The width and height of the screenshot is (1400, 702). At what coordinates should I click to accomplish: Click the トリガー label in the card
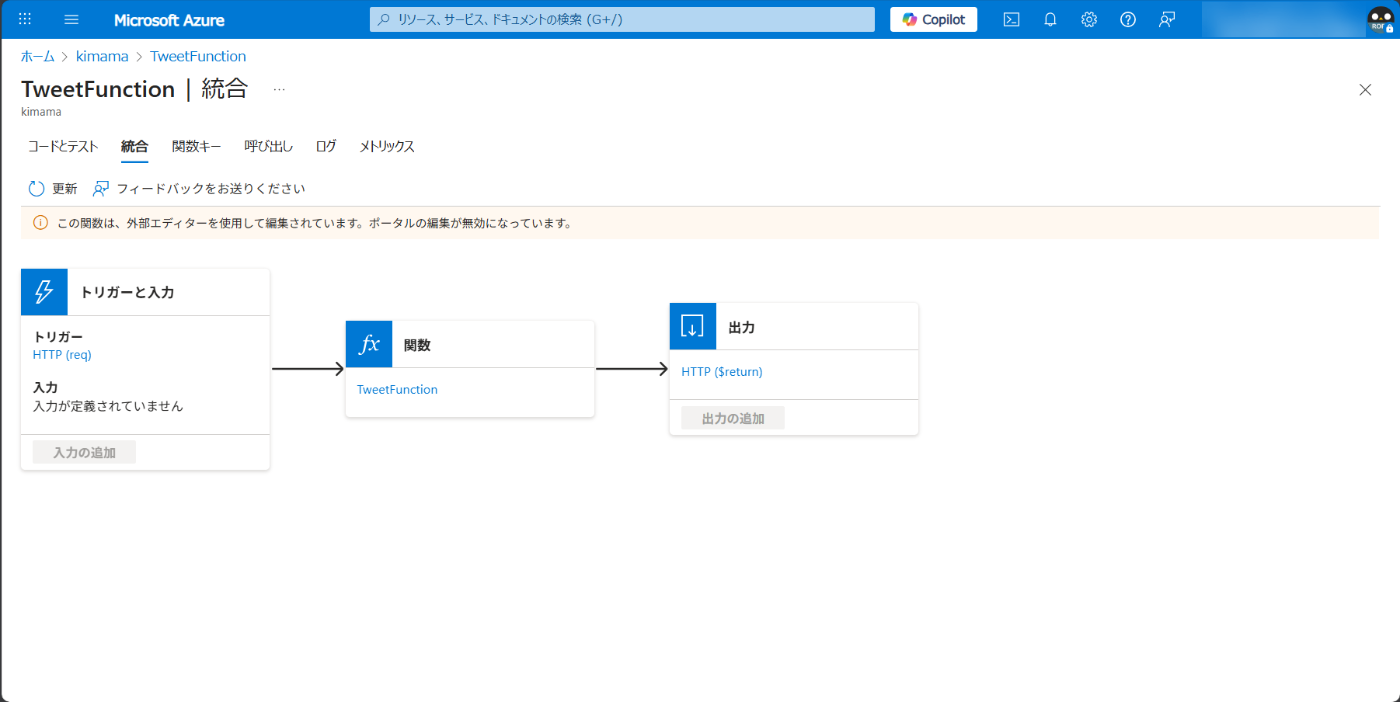click(58, 337)
